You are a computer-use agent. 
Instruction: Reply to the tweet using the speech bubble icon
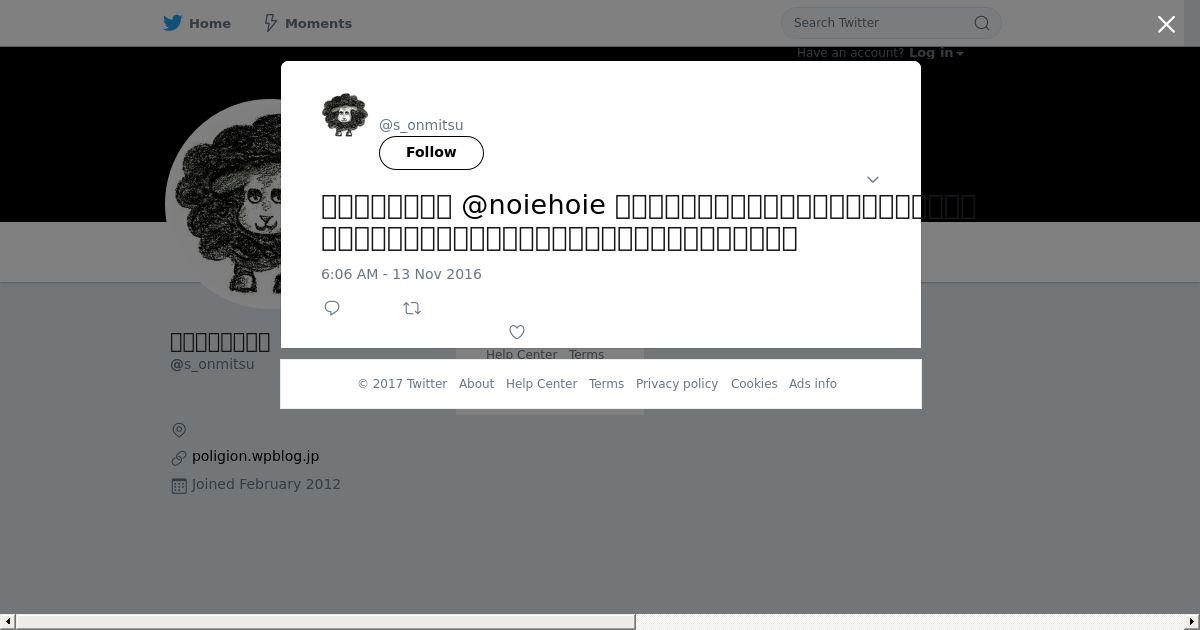(x=332, y=308)
